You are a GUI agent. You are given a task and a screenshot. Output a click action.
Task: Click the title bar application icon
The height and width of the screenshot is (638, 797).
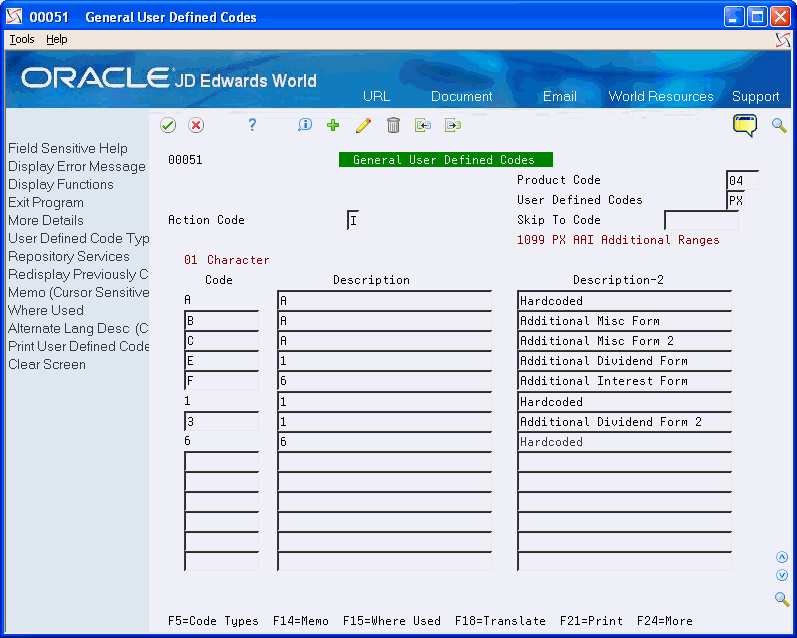point(14,17)
